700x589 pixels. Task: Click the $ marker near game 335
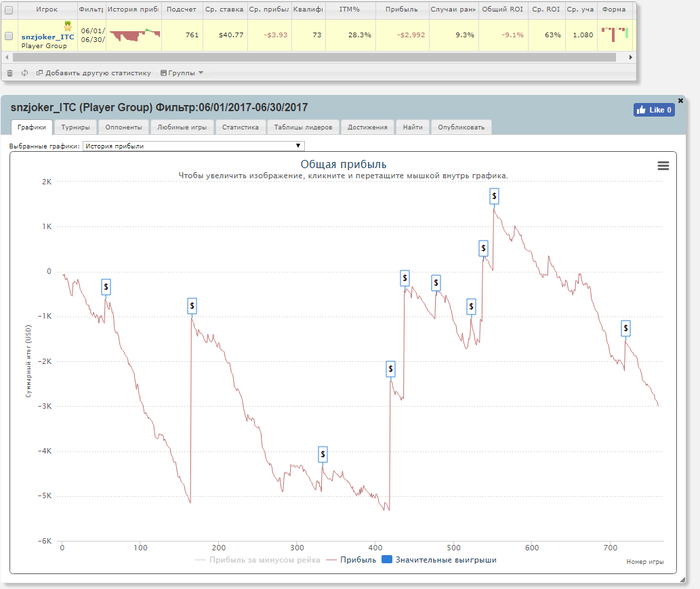click(323, 455)
